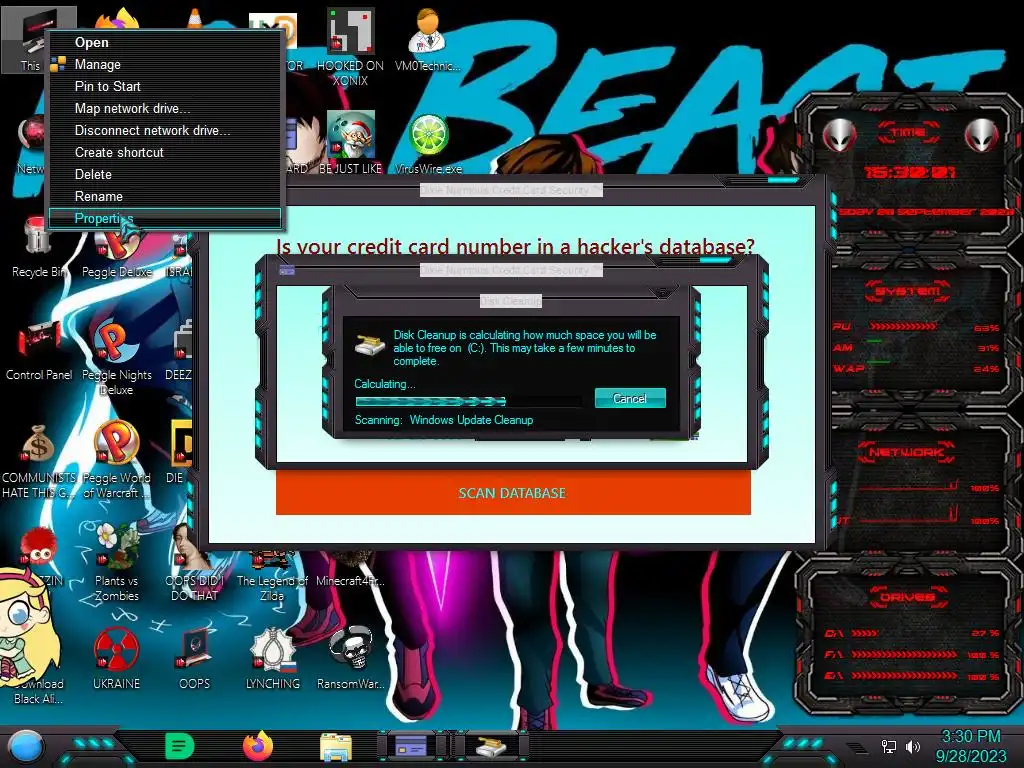Choose Open in the context menu
Screen dimensions: 1024x768
coord(166,42)
